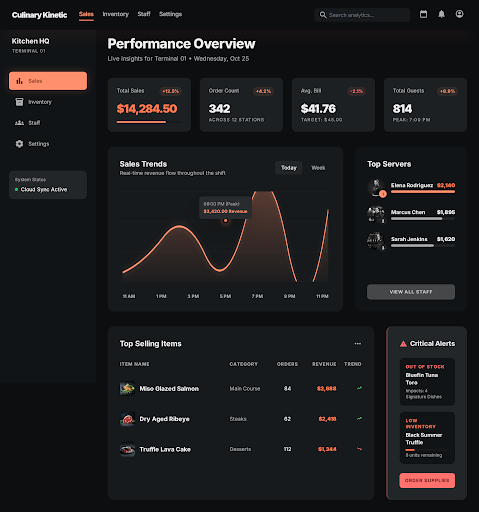
Task: Open the Sales tab in top navigation
Action: pyautogui.click(x=86, y=14)
